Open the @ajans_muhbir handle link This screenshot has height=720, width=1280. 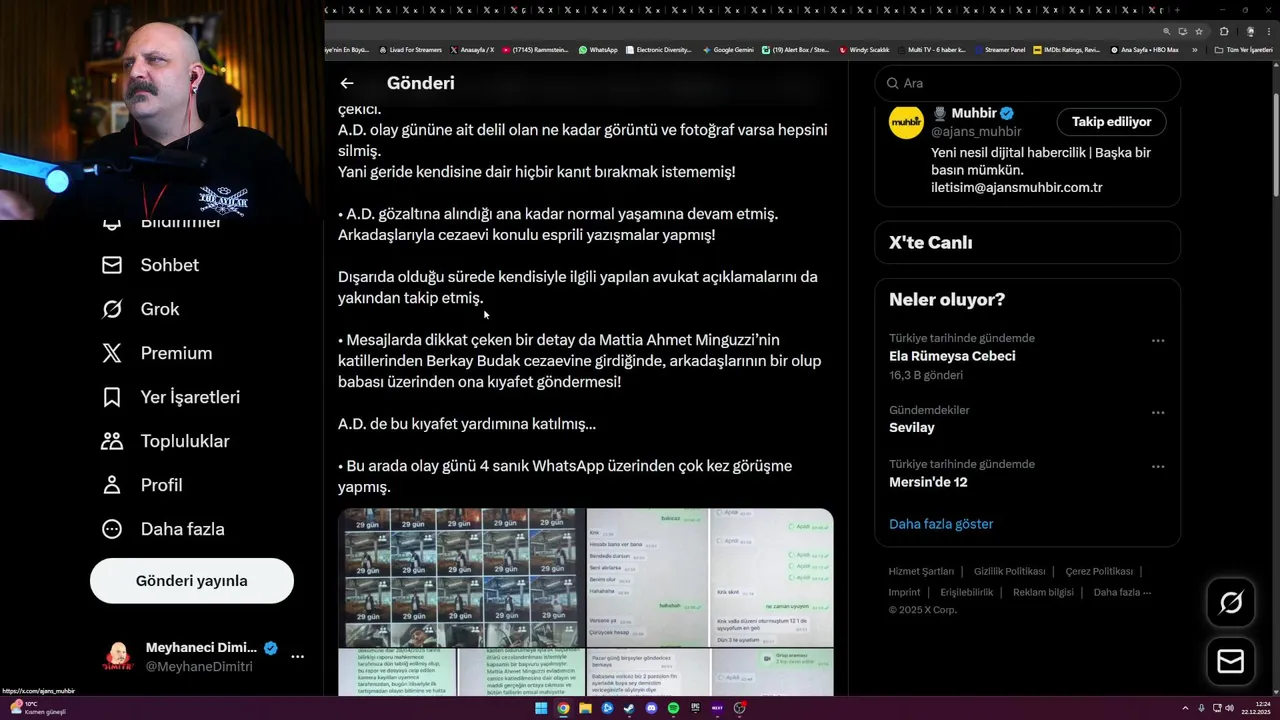click(x=976, y=132)
